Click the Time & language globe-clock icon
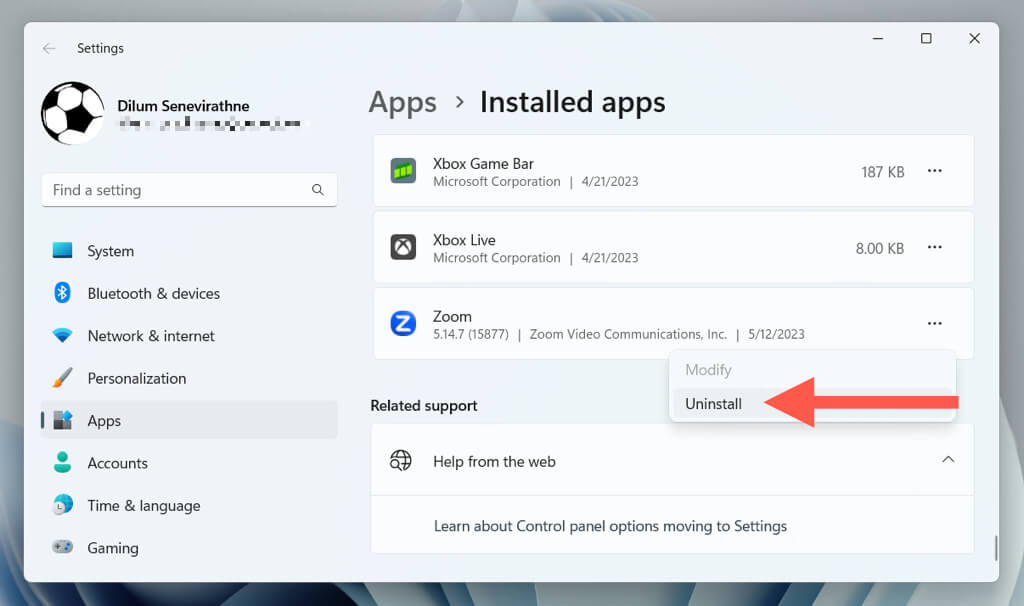This screenshot has height=606, width=1024. (62, 505)
